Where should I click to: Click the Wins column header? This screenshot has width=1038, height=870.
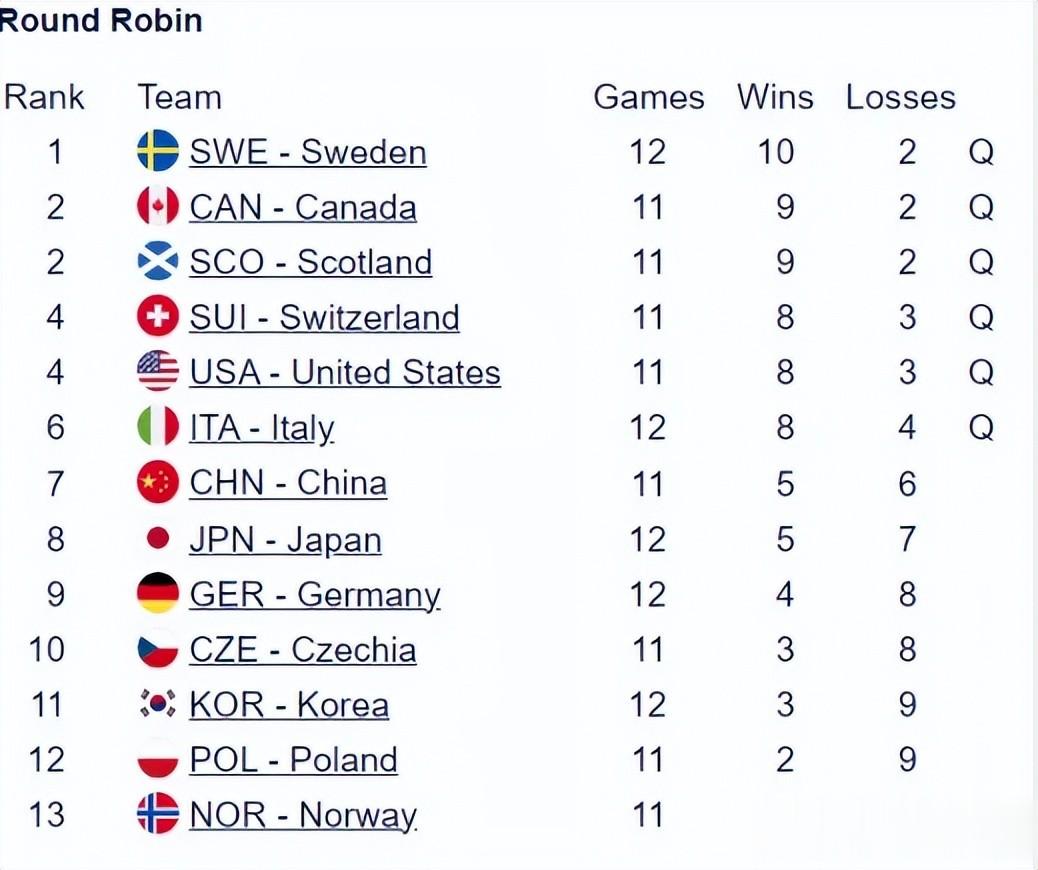point(775,97)
